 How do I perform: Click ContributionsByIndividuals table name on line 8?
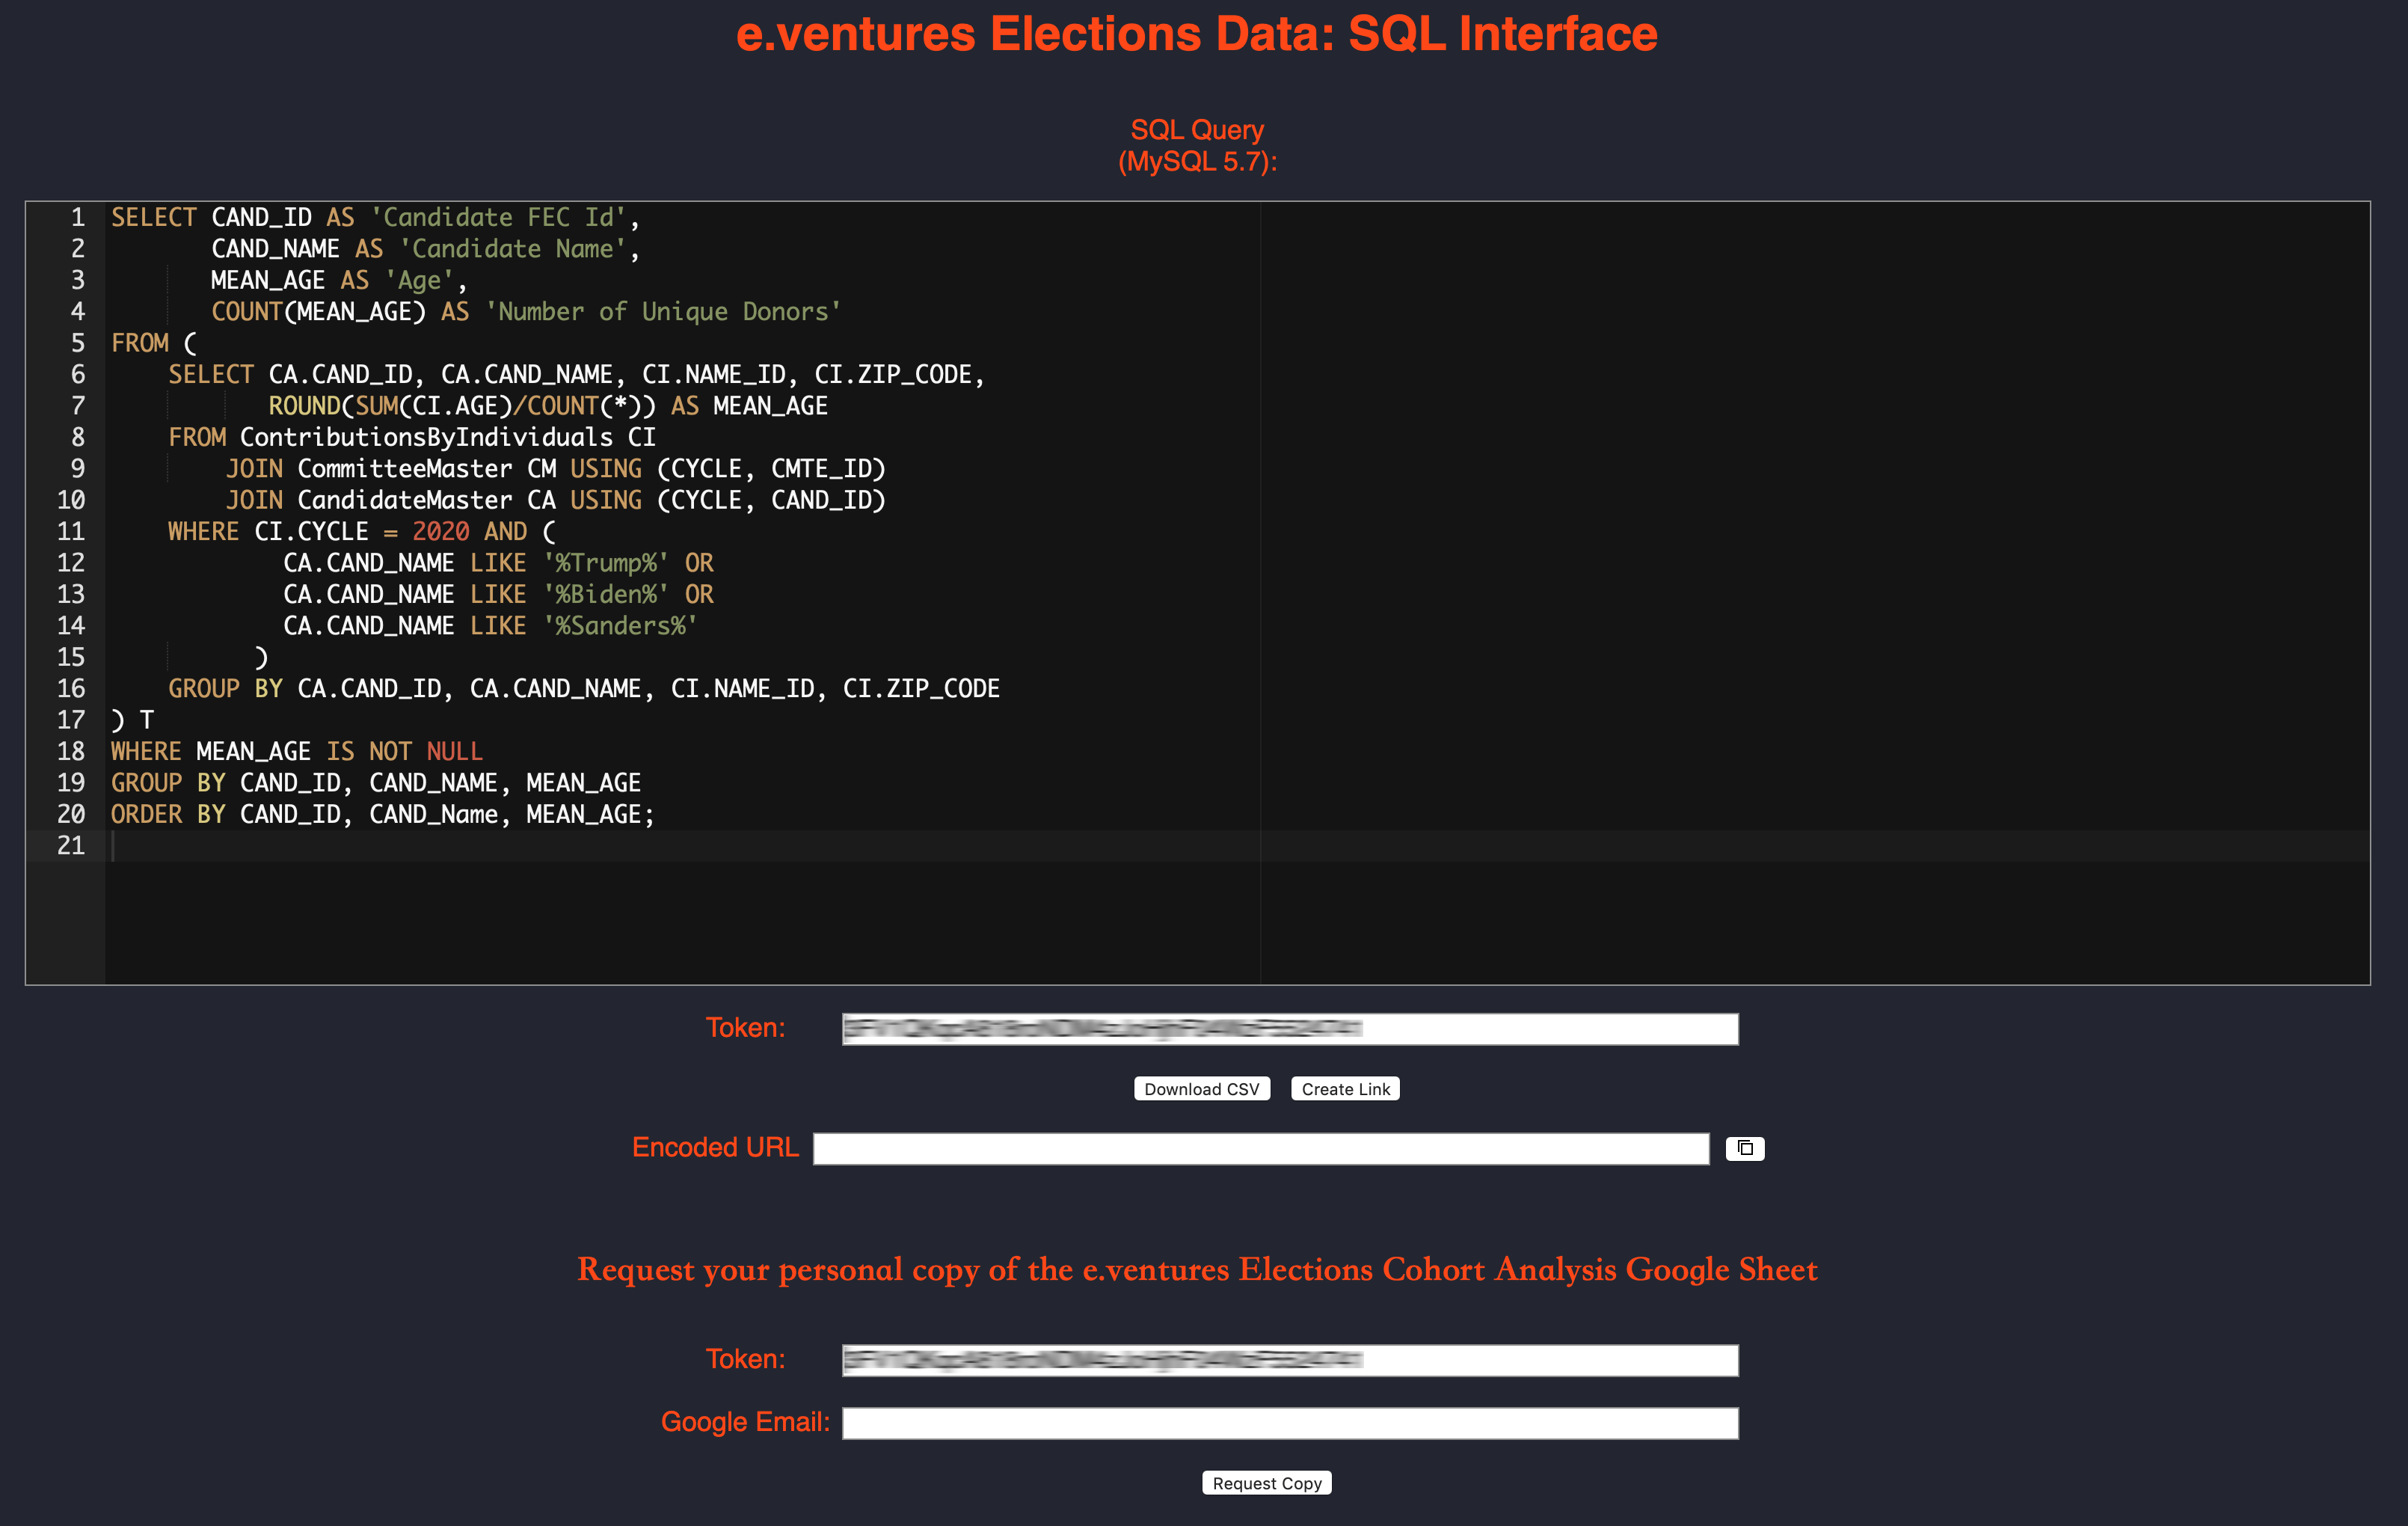[426, 437]
